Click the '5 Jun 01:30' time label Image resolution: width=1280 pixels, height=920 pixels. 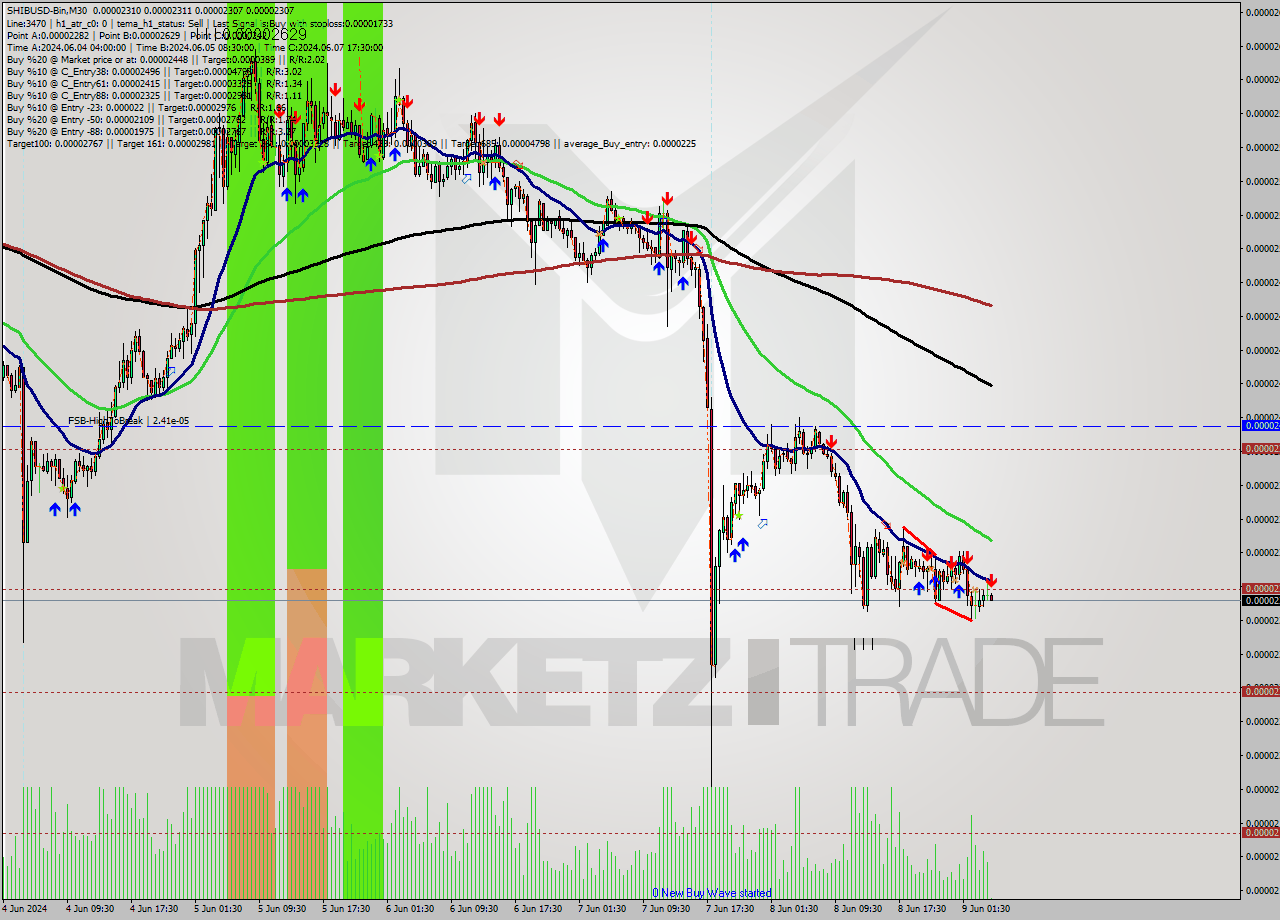coord(216,909)
